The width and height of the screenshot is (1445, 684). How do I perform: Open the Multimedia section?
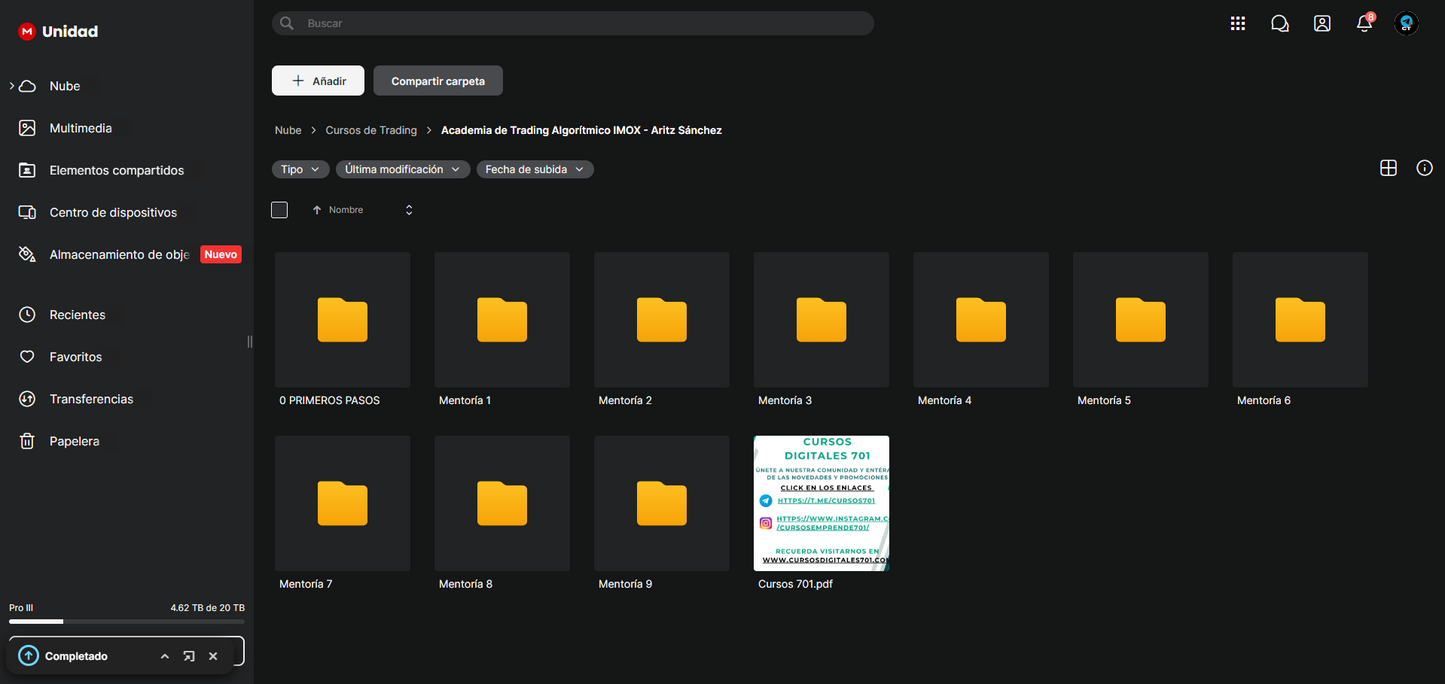[x=80, y=128]
